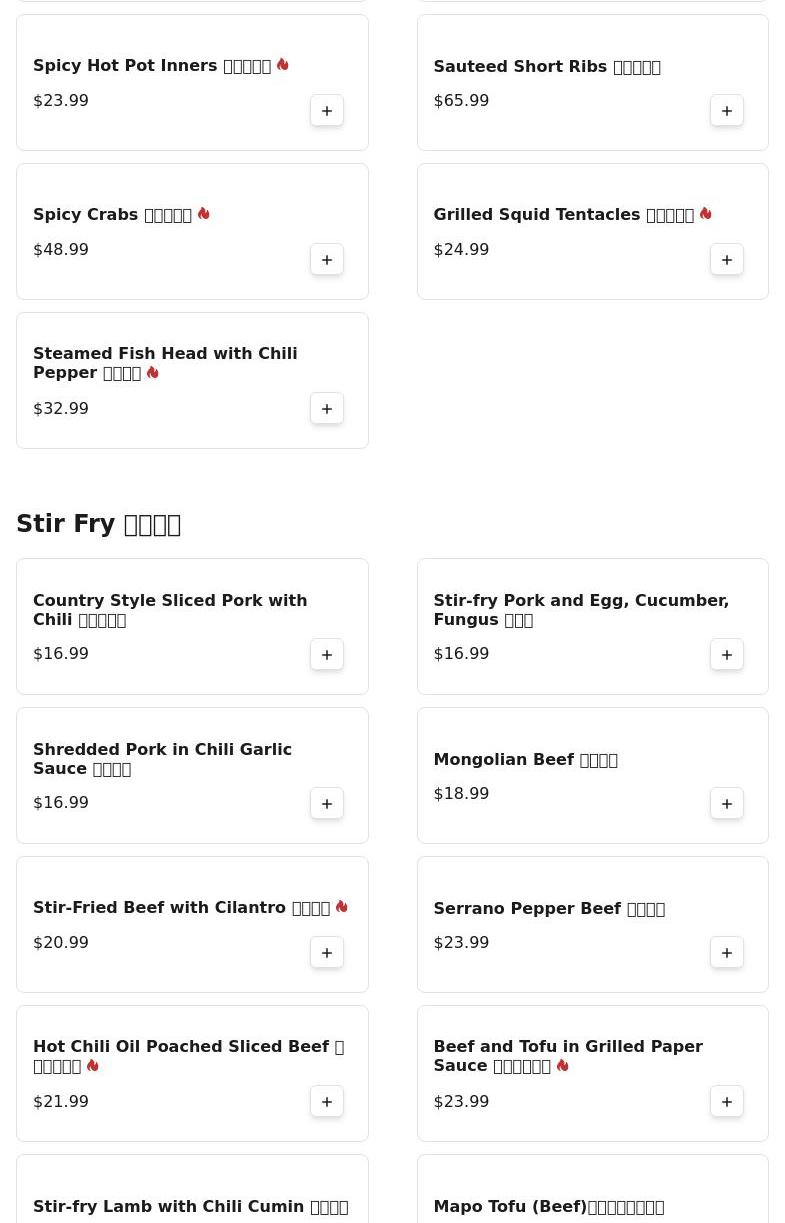Open Spicy Crabs dish title
This screenshot has height=1223, width=785.
point(112,215)
